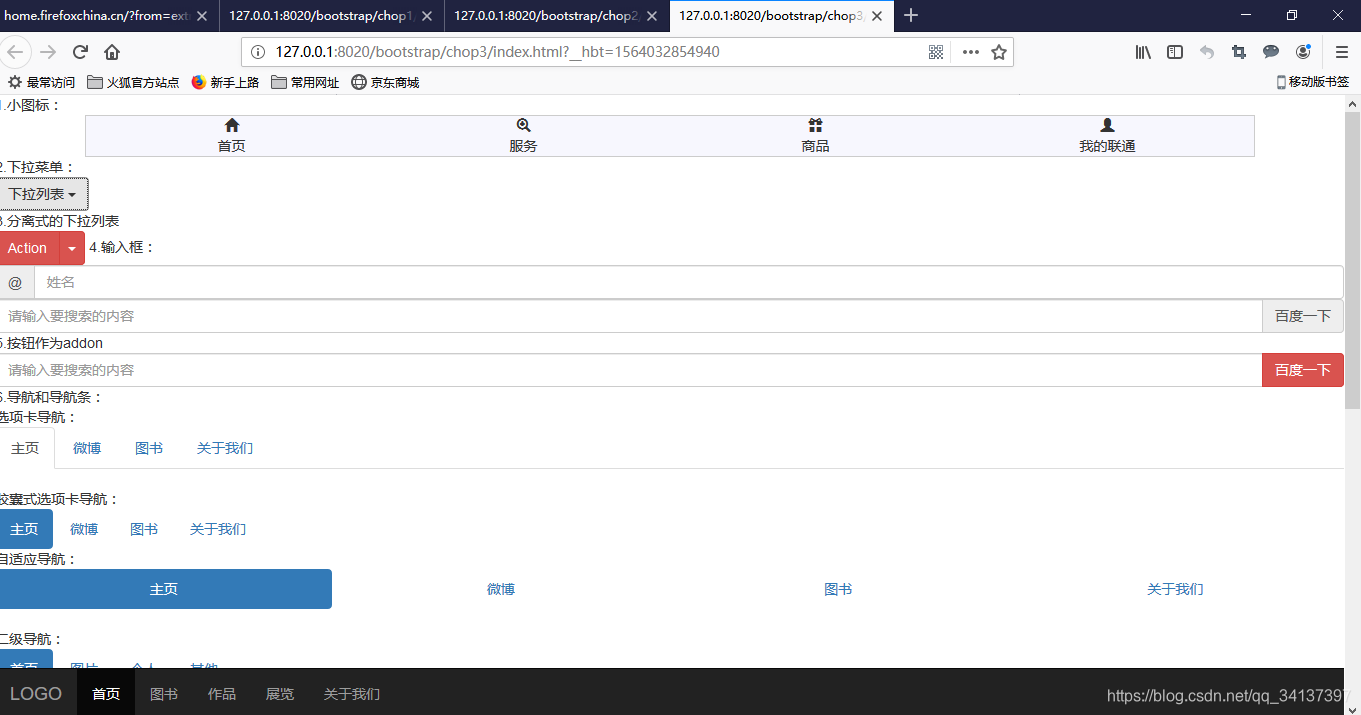Open 火狐官方站点 bookmark folder
Image resolution: width=1361 pixels, height=715 pixels.
134,82
